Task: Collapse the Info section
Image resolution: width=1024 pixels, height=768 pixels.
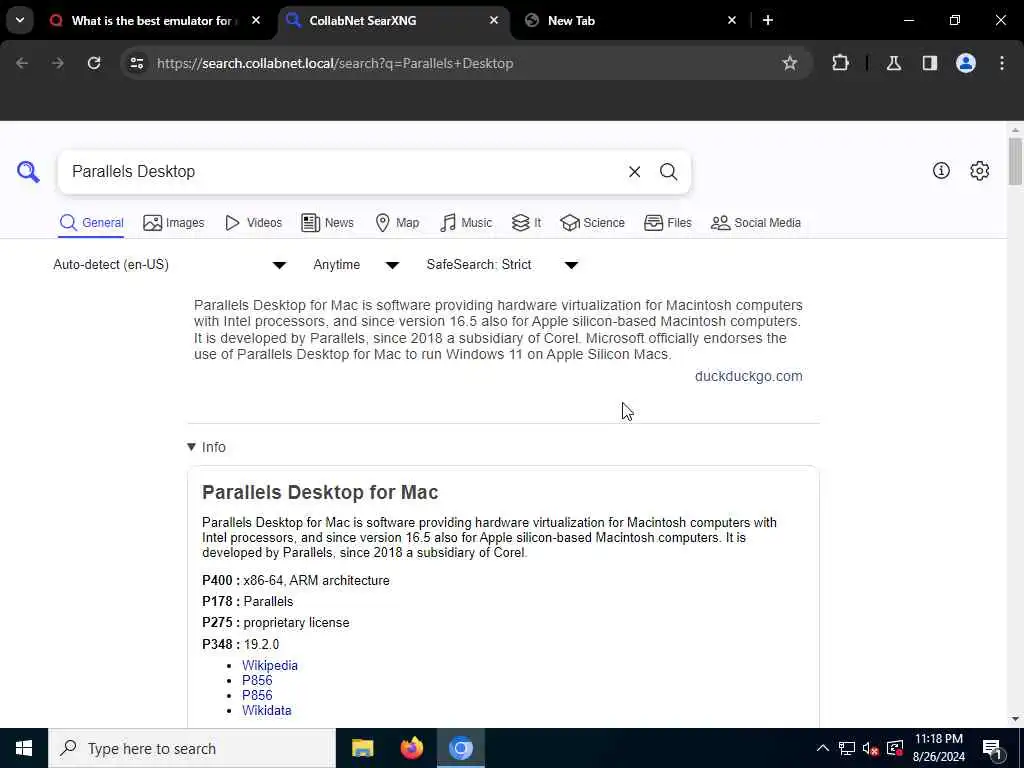Action: coord(206,447)
